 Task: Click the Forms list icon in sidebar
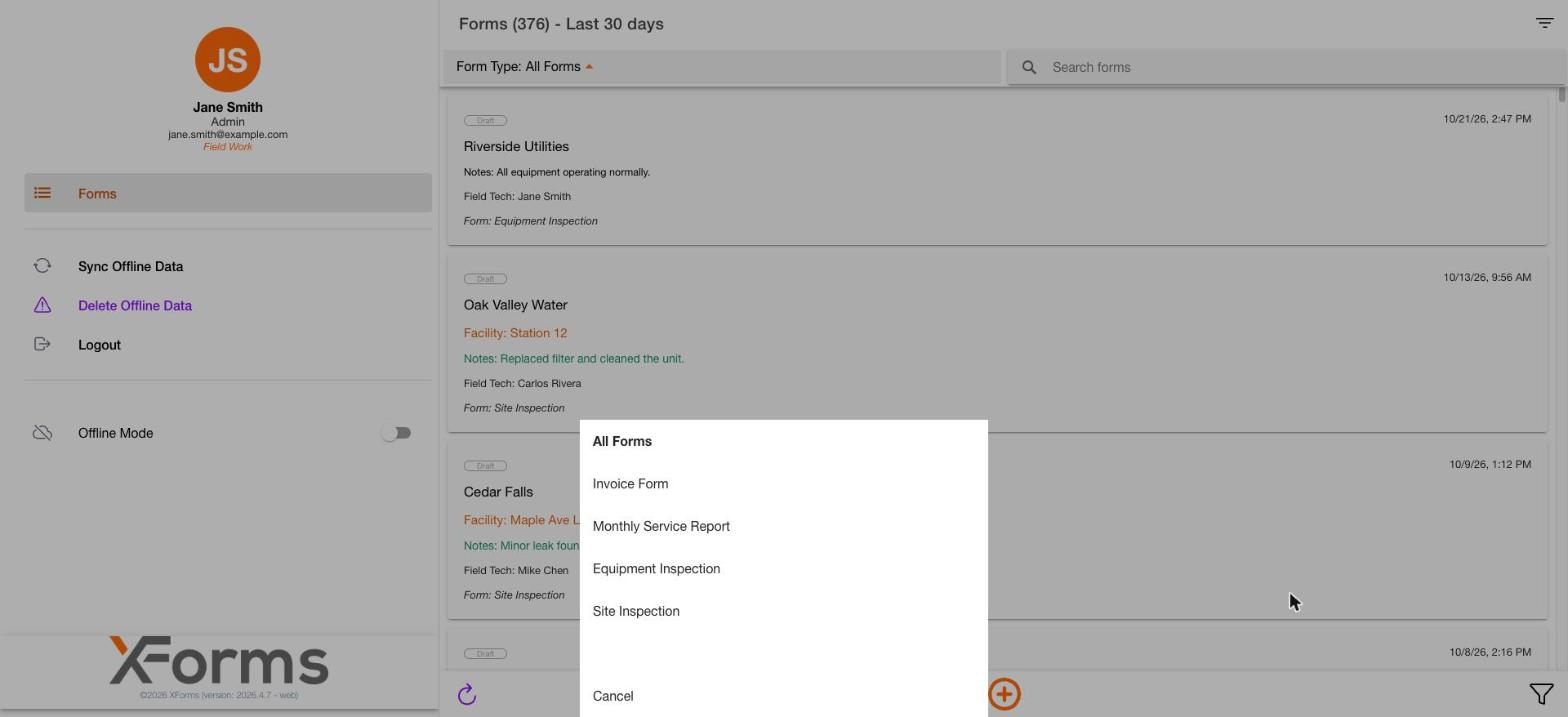pyautogui.click(x=42, y=193)
